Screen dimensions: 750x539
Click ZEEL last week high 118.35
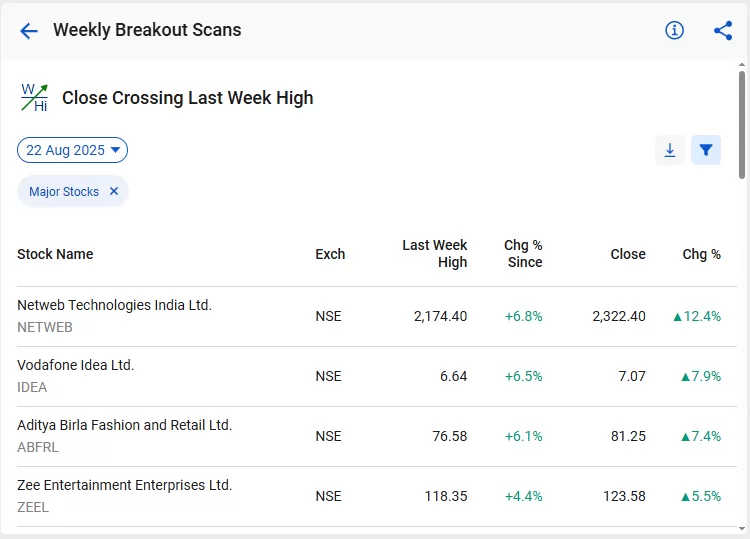pos(446,496)
